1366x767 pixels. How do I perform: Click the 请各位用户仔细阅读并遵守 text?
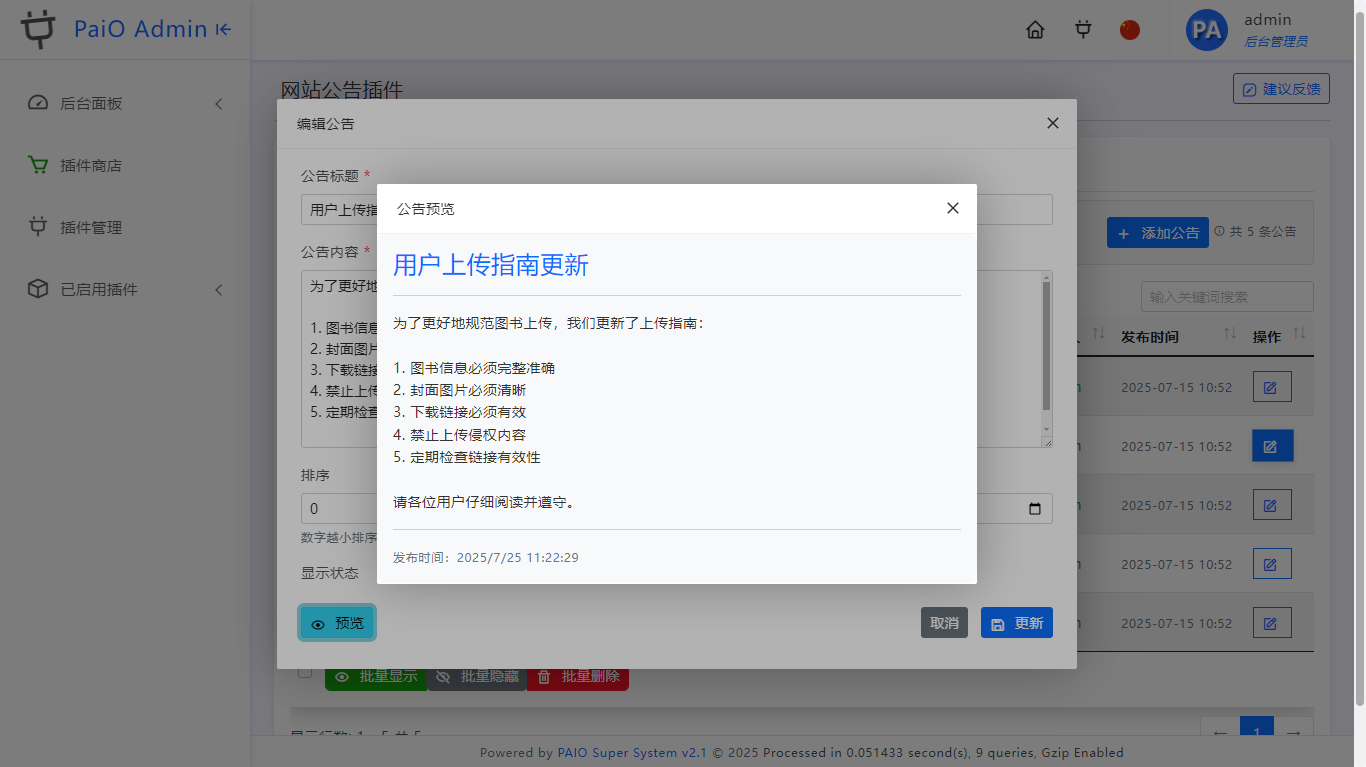(484, 502)
